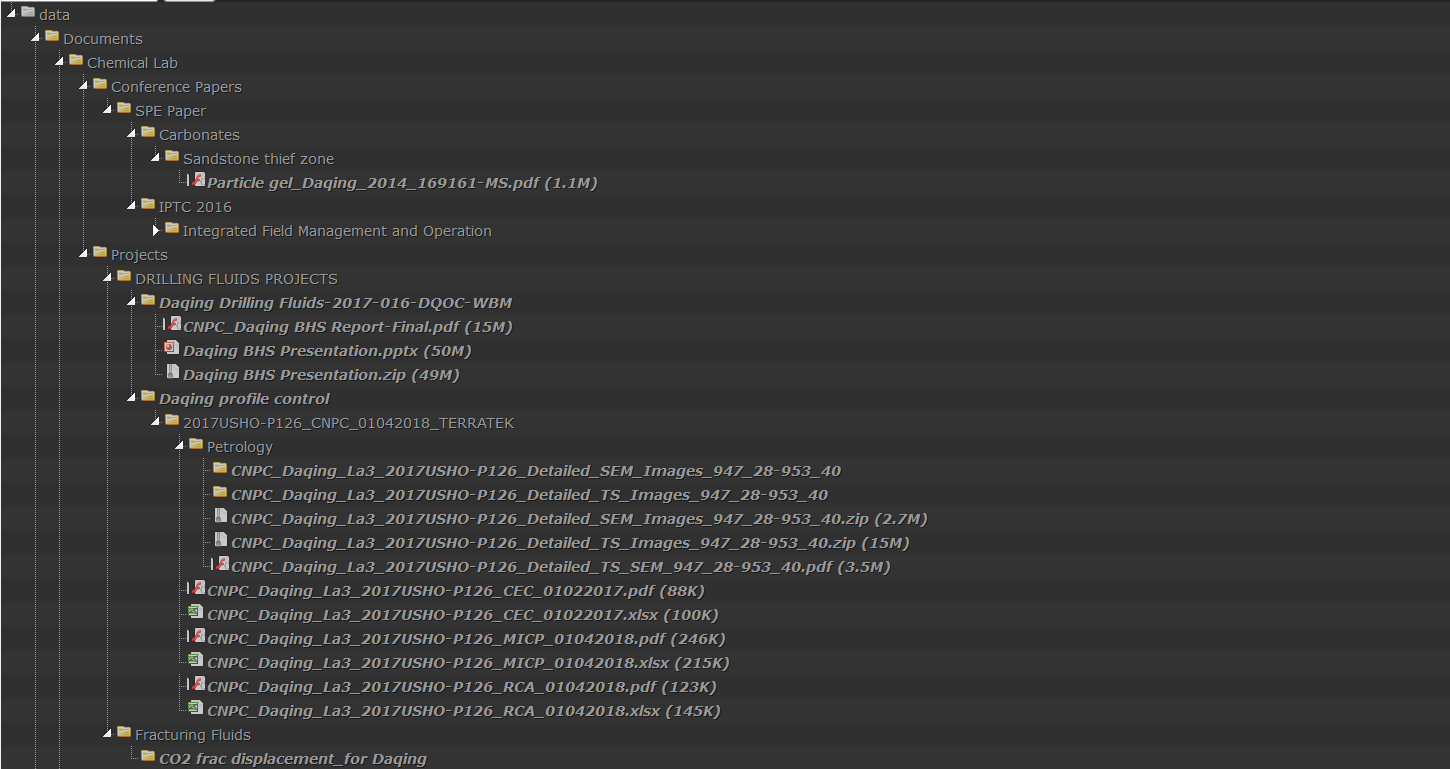Select CO2 frac displacement_for Daqing folder

(293, 759)
